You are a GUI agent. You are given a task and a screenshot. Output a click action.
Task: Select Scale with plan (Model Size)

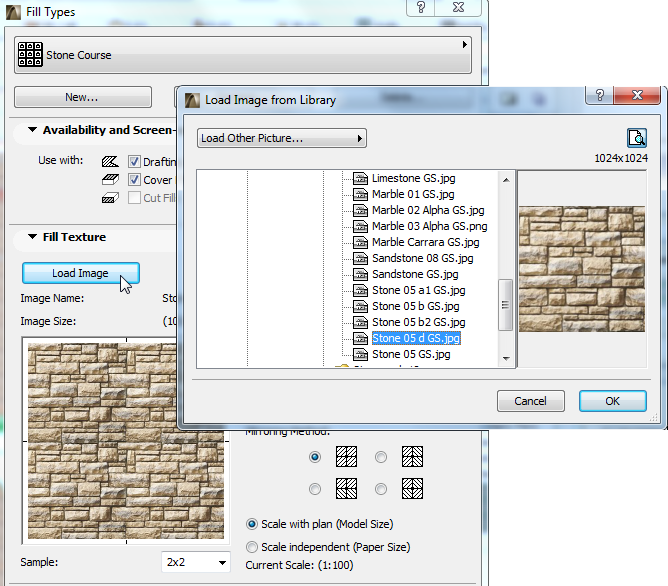[320, 524]
